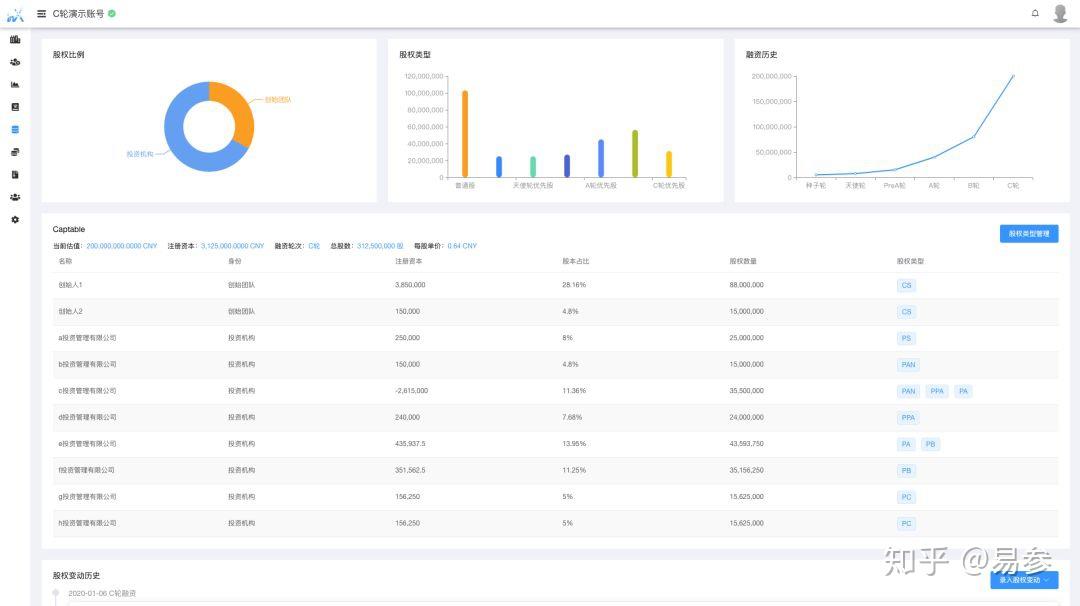
Task: Open the document icon in the sidebar
Action: tap(15, 175)
